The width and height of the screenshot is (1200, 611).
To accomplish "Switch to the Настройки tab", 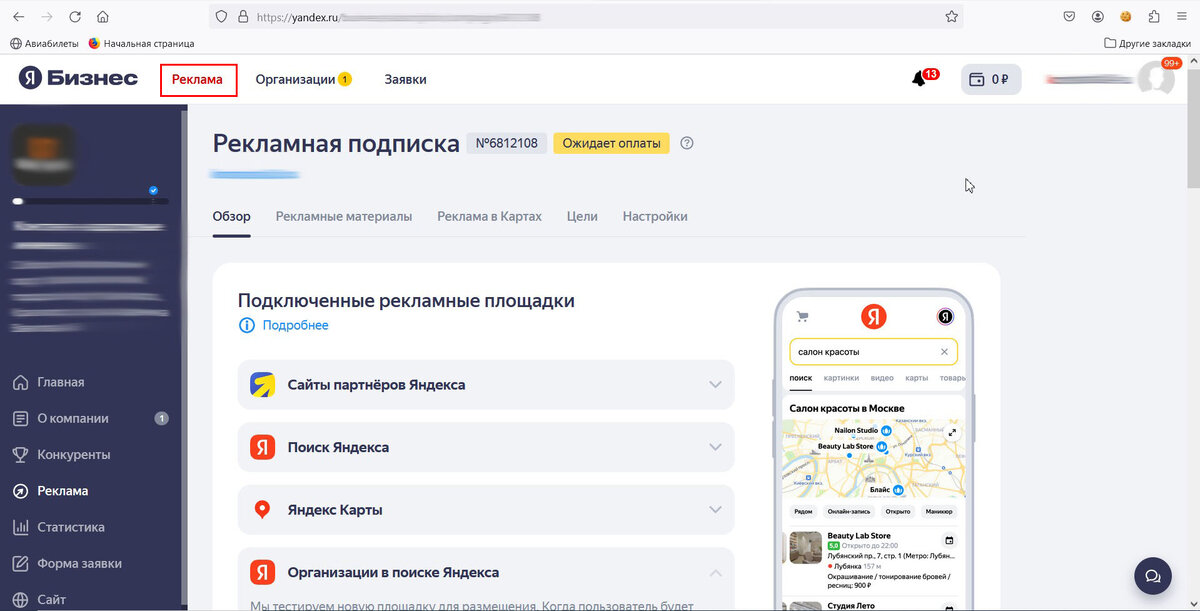I will pos(655,215).
